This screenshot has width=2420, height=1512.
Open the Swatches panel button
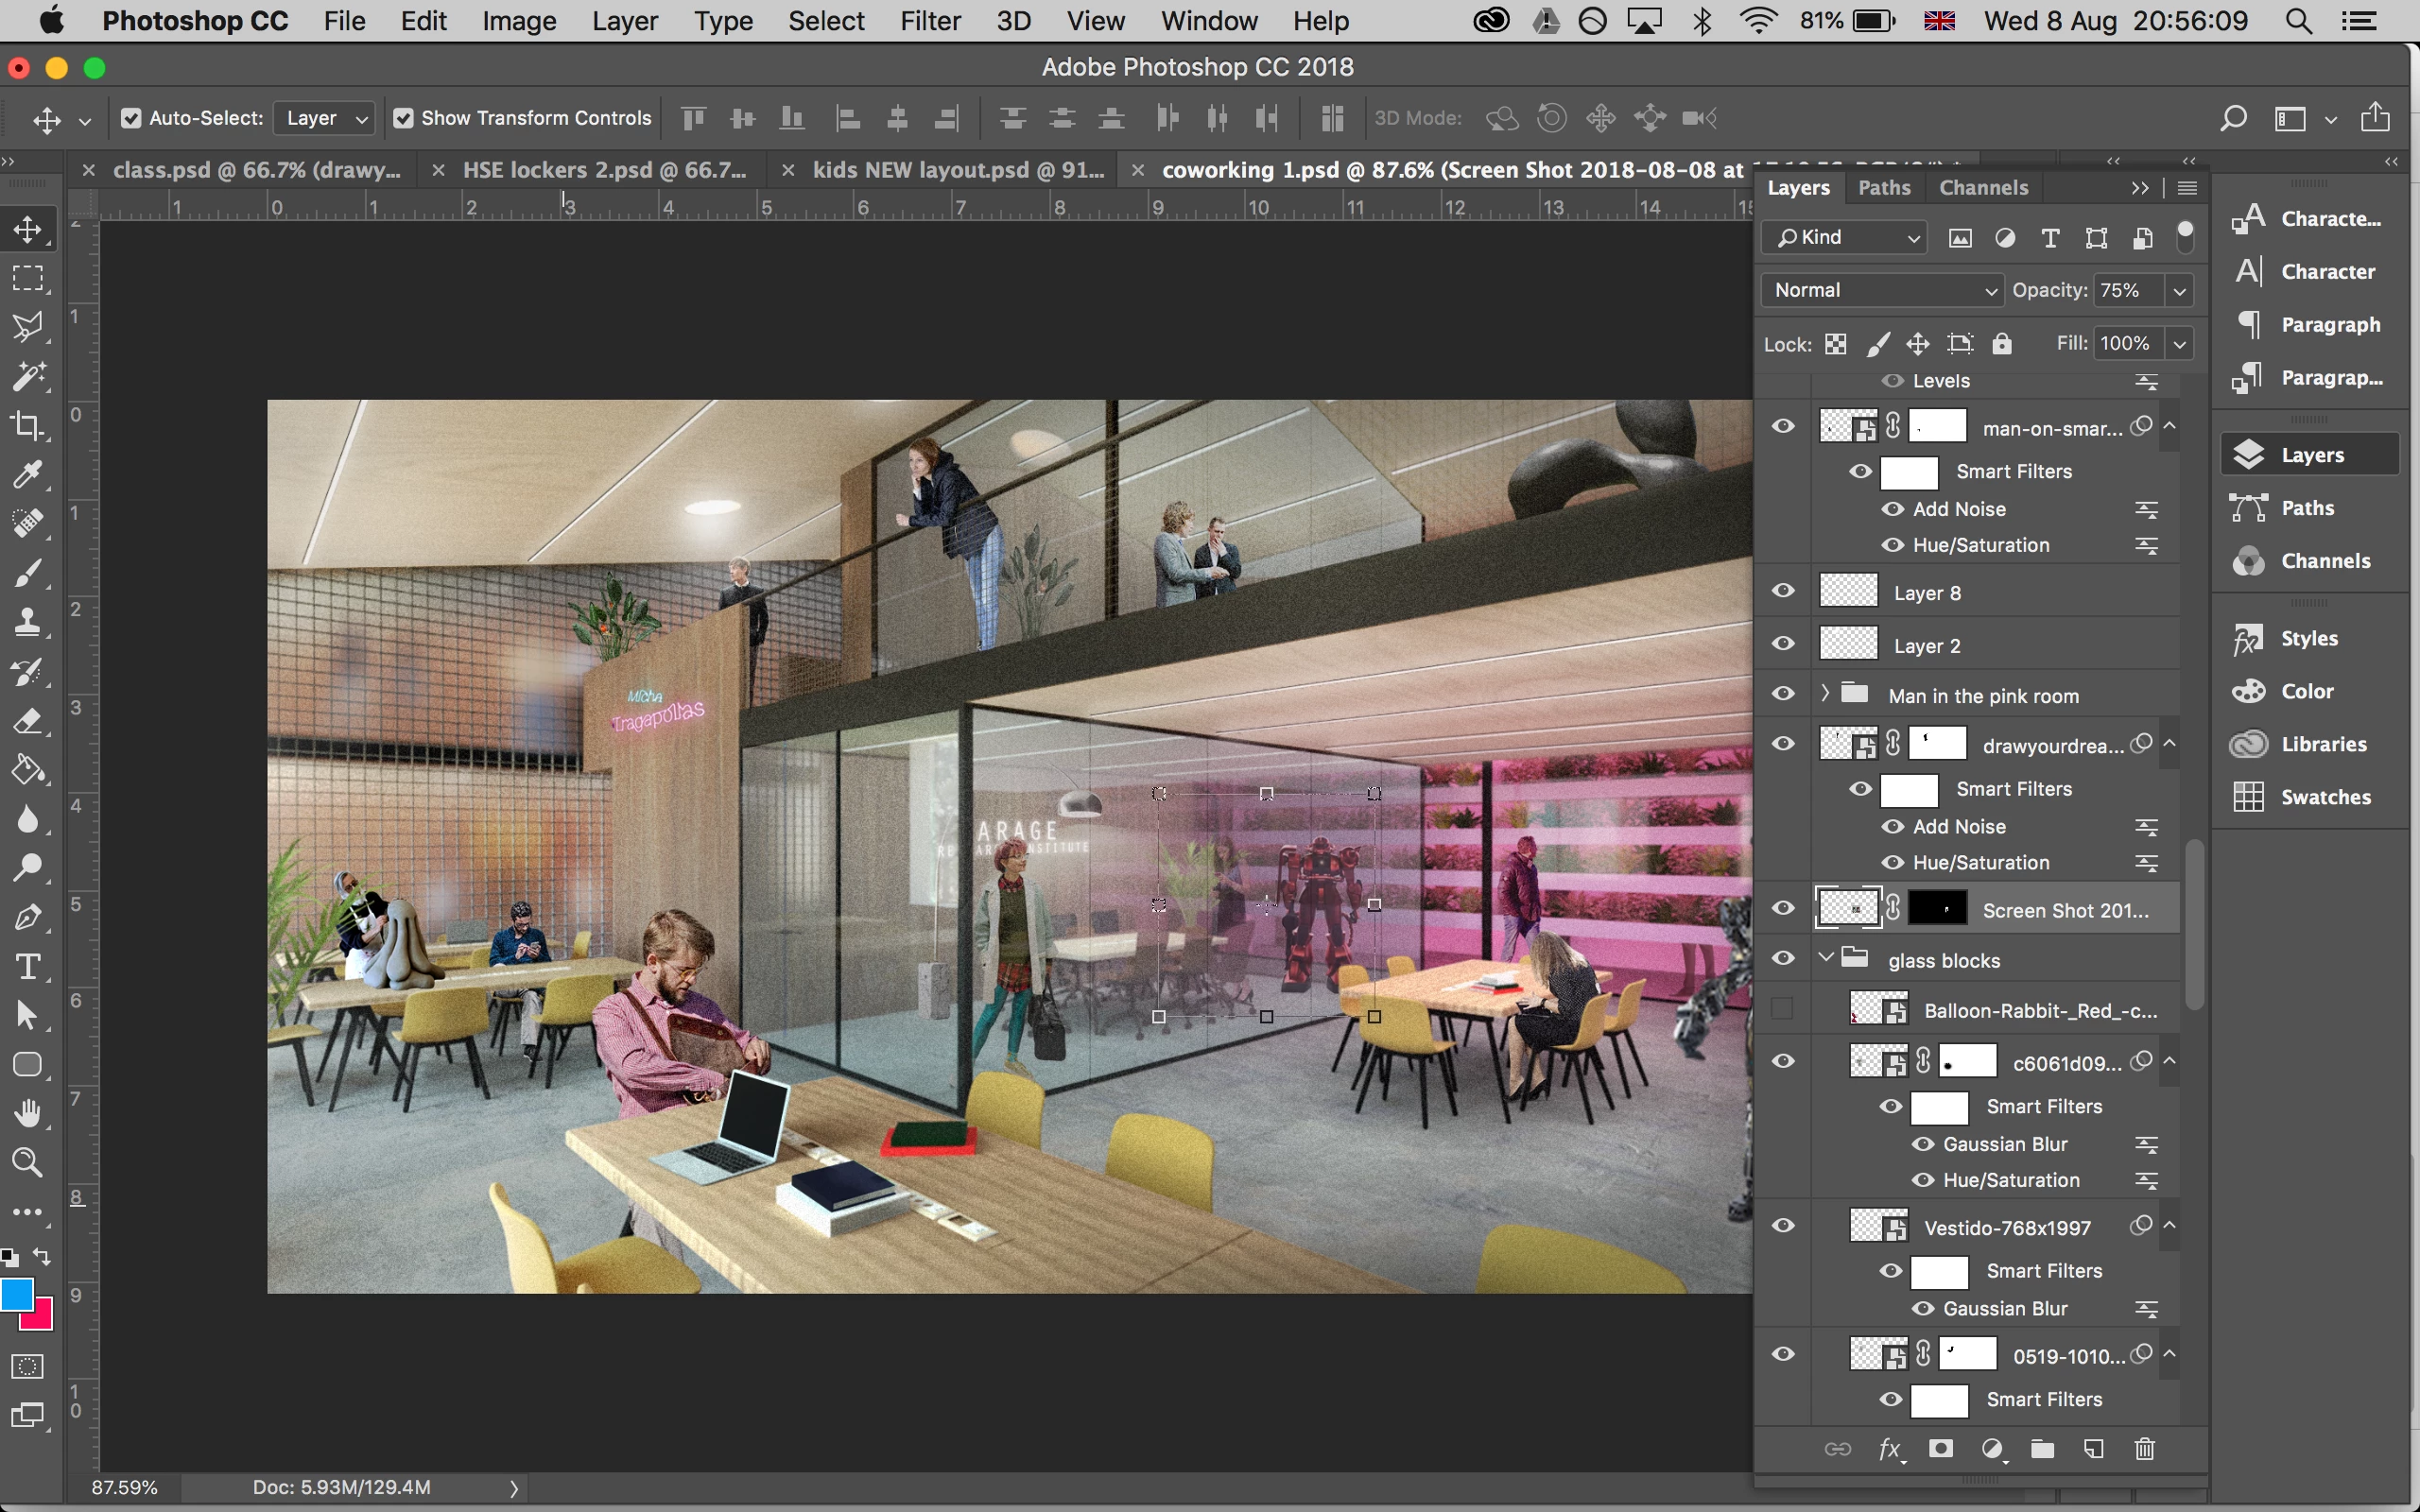tap(2310, 797)
